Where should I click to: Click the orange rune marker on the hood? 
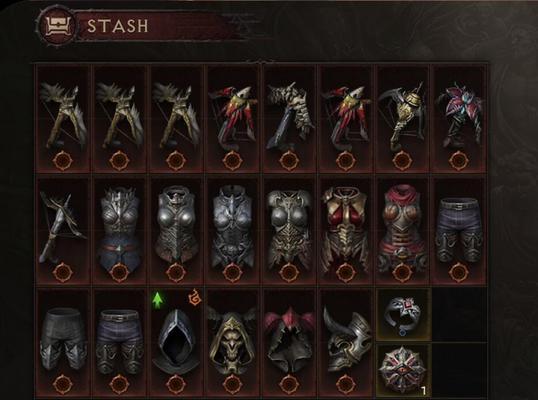[195, 297]
